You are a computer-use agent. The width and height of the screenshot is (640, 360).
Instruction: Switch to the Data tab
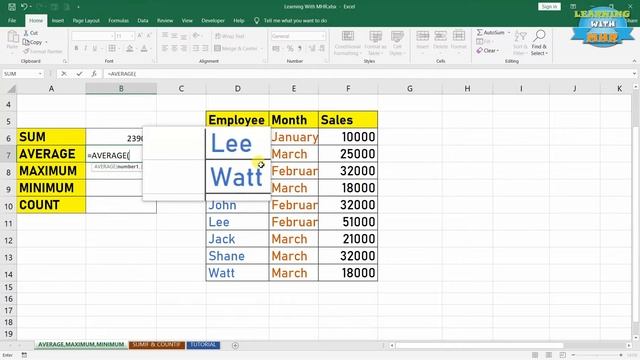(x=143, y=20)
